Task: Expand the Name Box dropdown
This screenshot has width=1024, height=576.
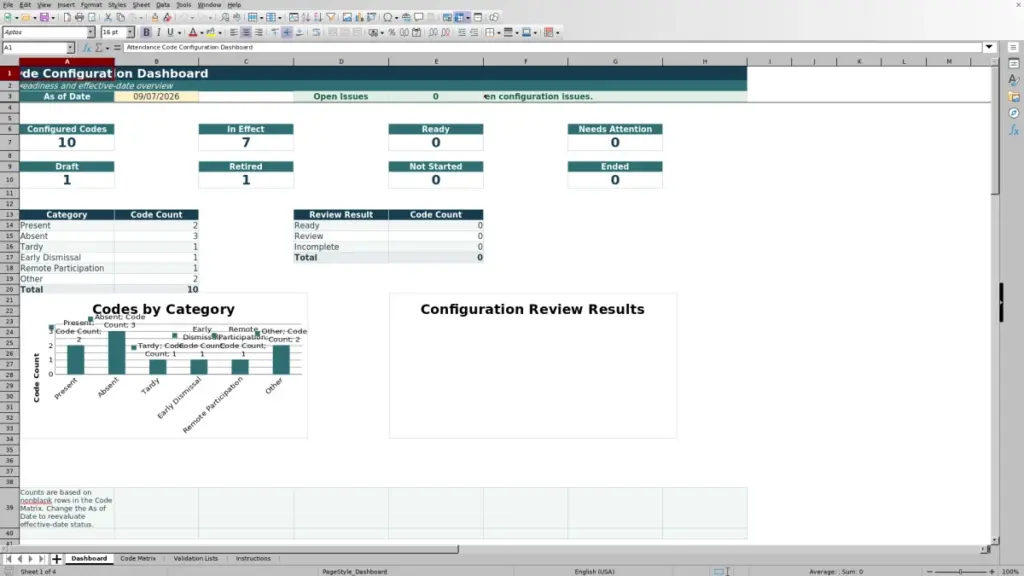Action: point(70,48)
